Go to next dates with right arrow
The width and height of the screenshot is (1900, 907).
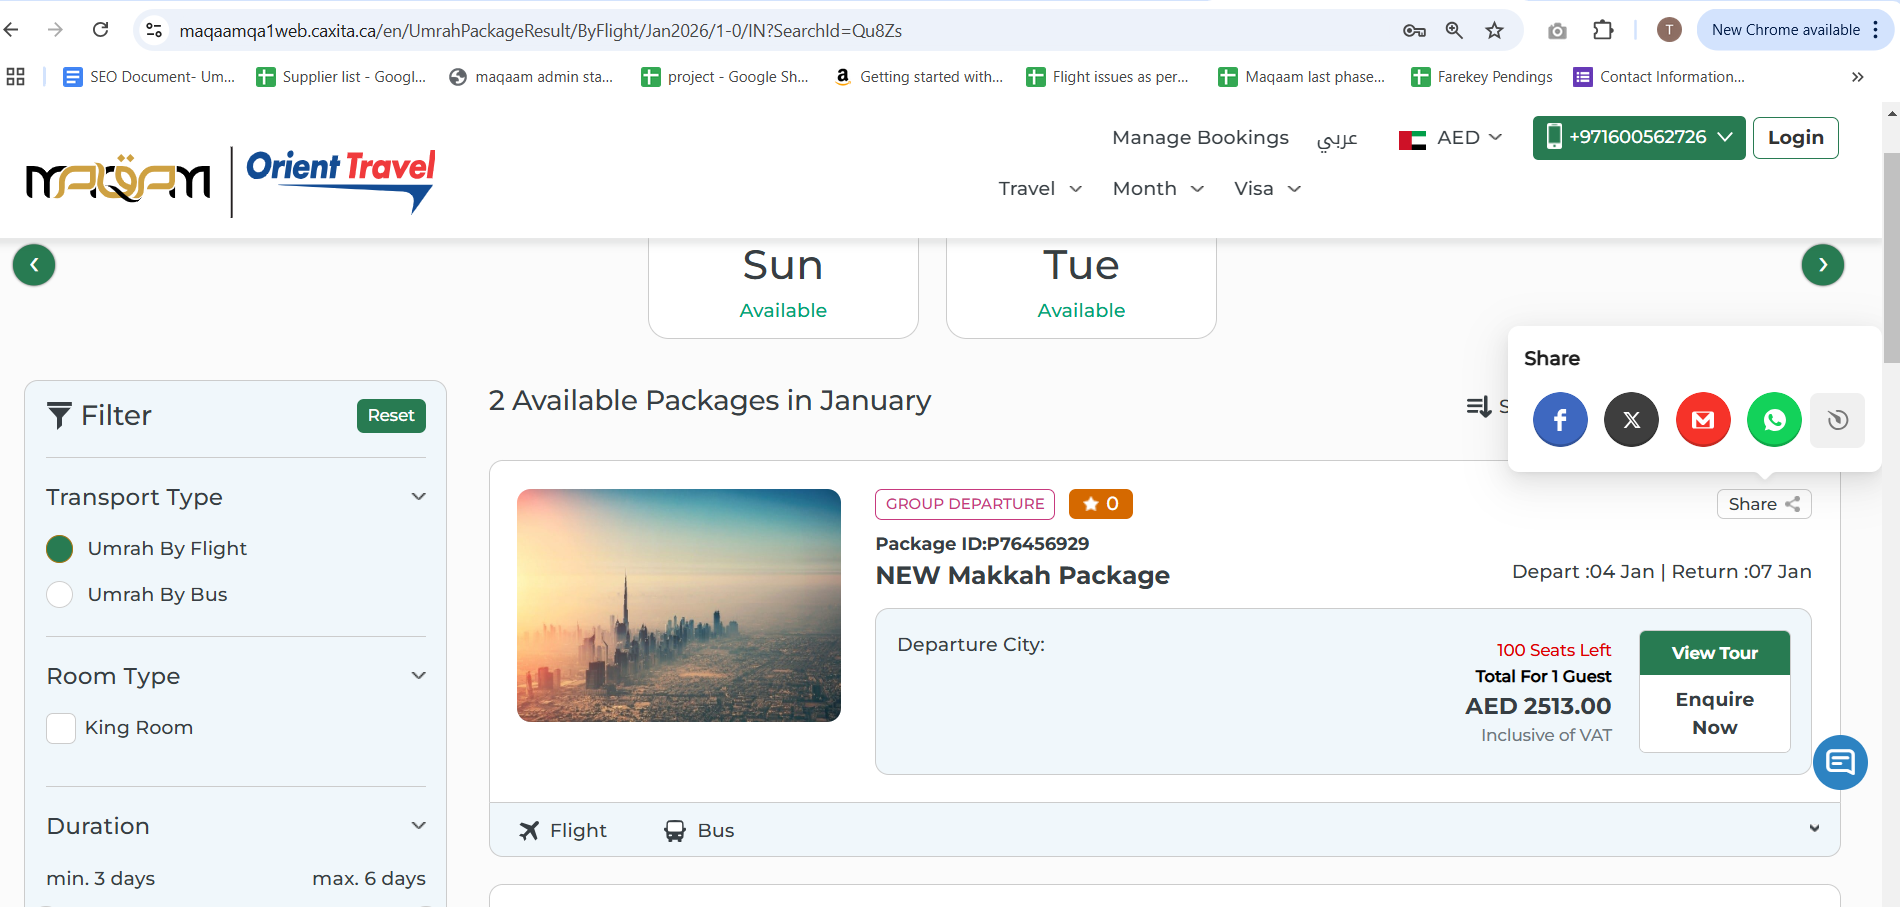coord(1822,265)
